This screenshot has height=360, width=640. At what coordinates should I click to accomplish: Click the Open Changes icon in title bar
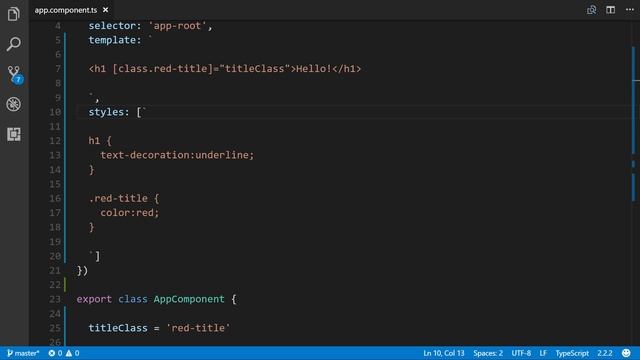pos(591,10)
